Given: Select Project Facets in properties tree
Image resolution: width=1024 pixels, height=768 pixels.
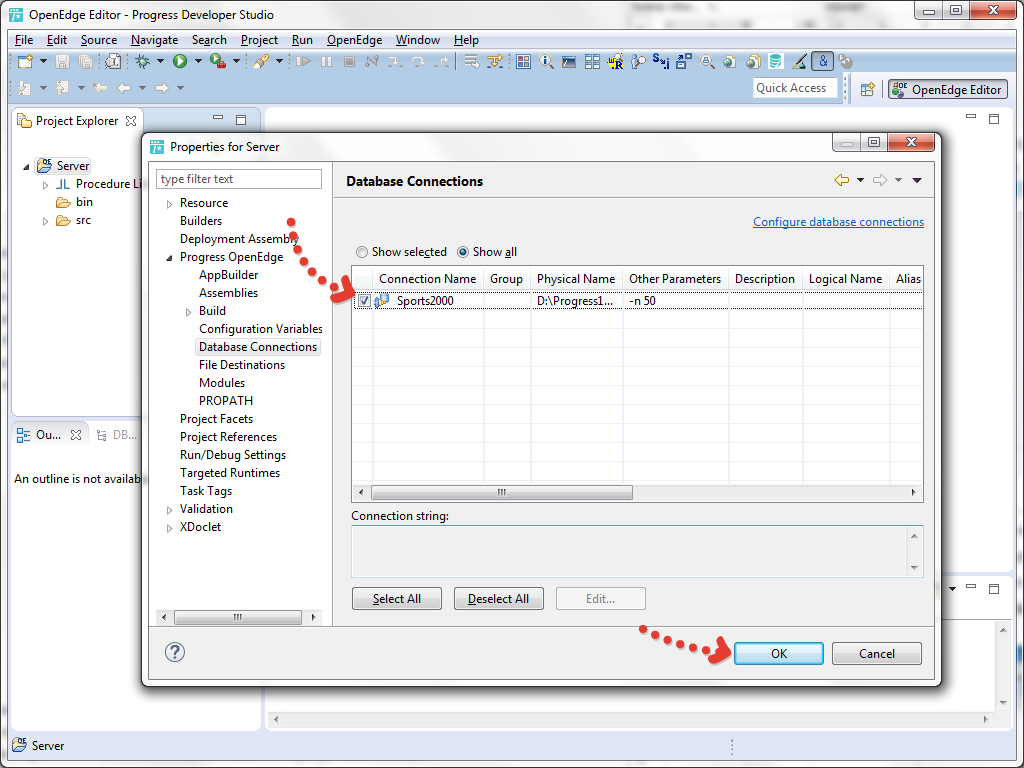Looking at the screenshot, I should pos(216,419).
